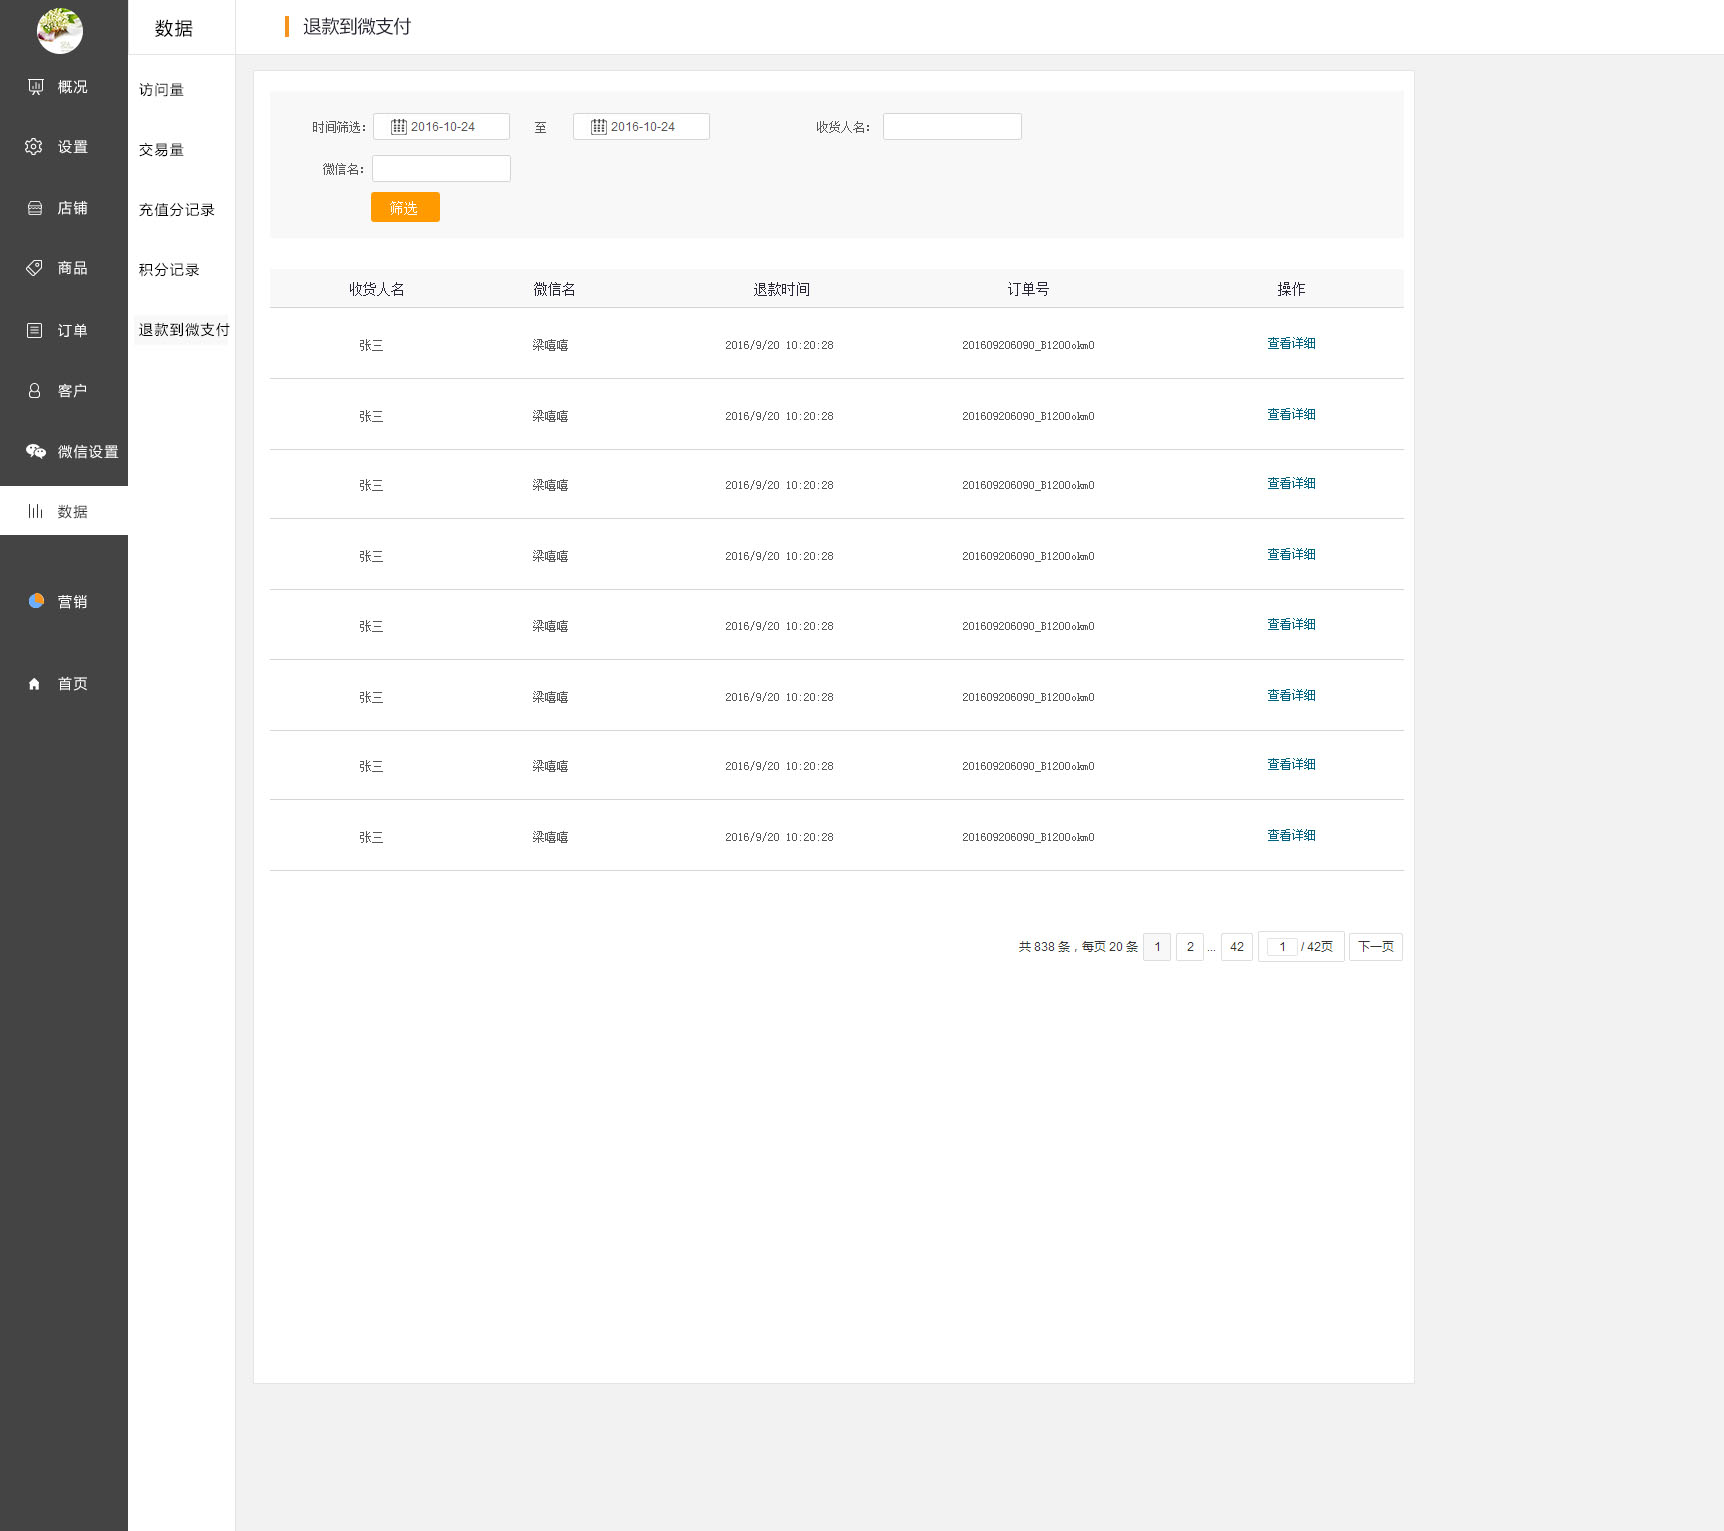Image resolution: width=1724 pixels, height=1531 pixels.
Task: Select the 商品 tag icon
Action: (34, 268)
